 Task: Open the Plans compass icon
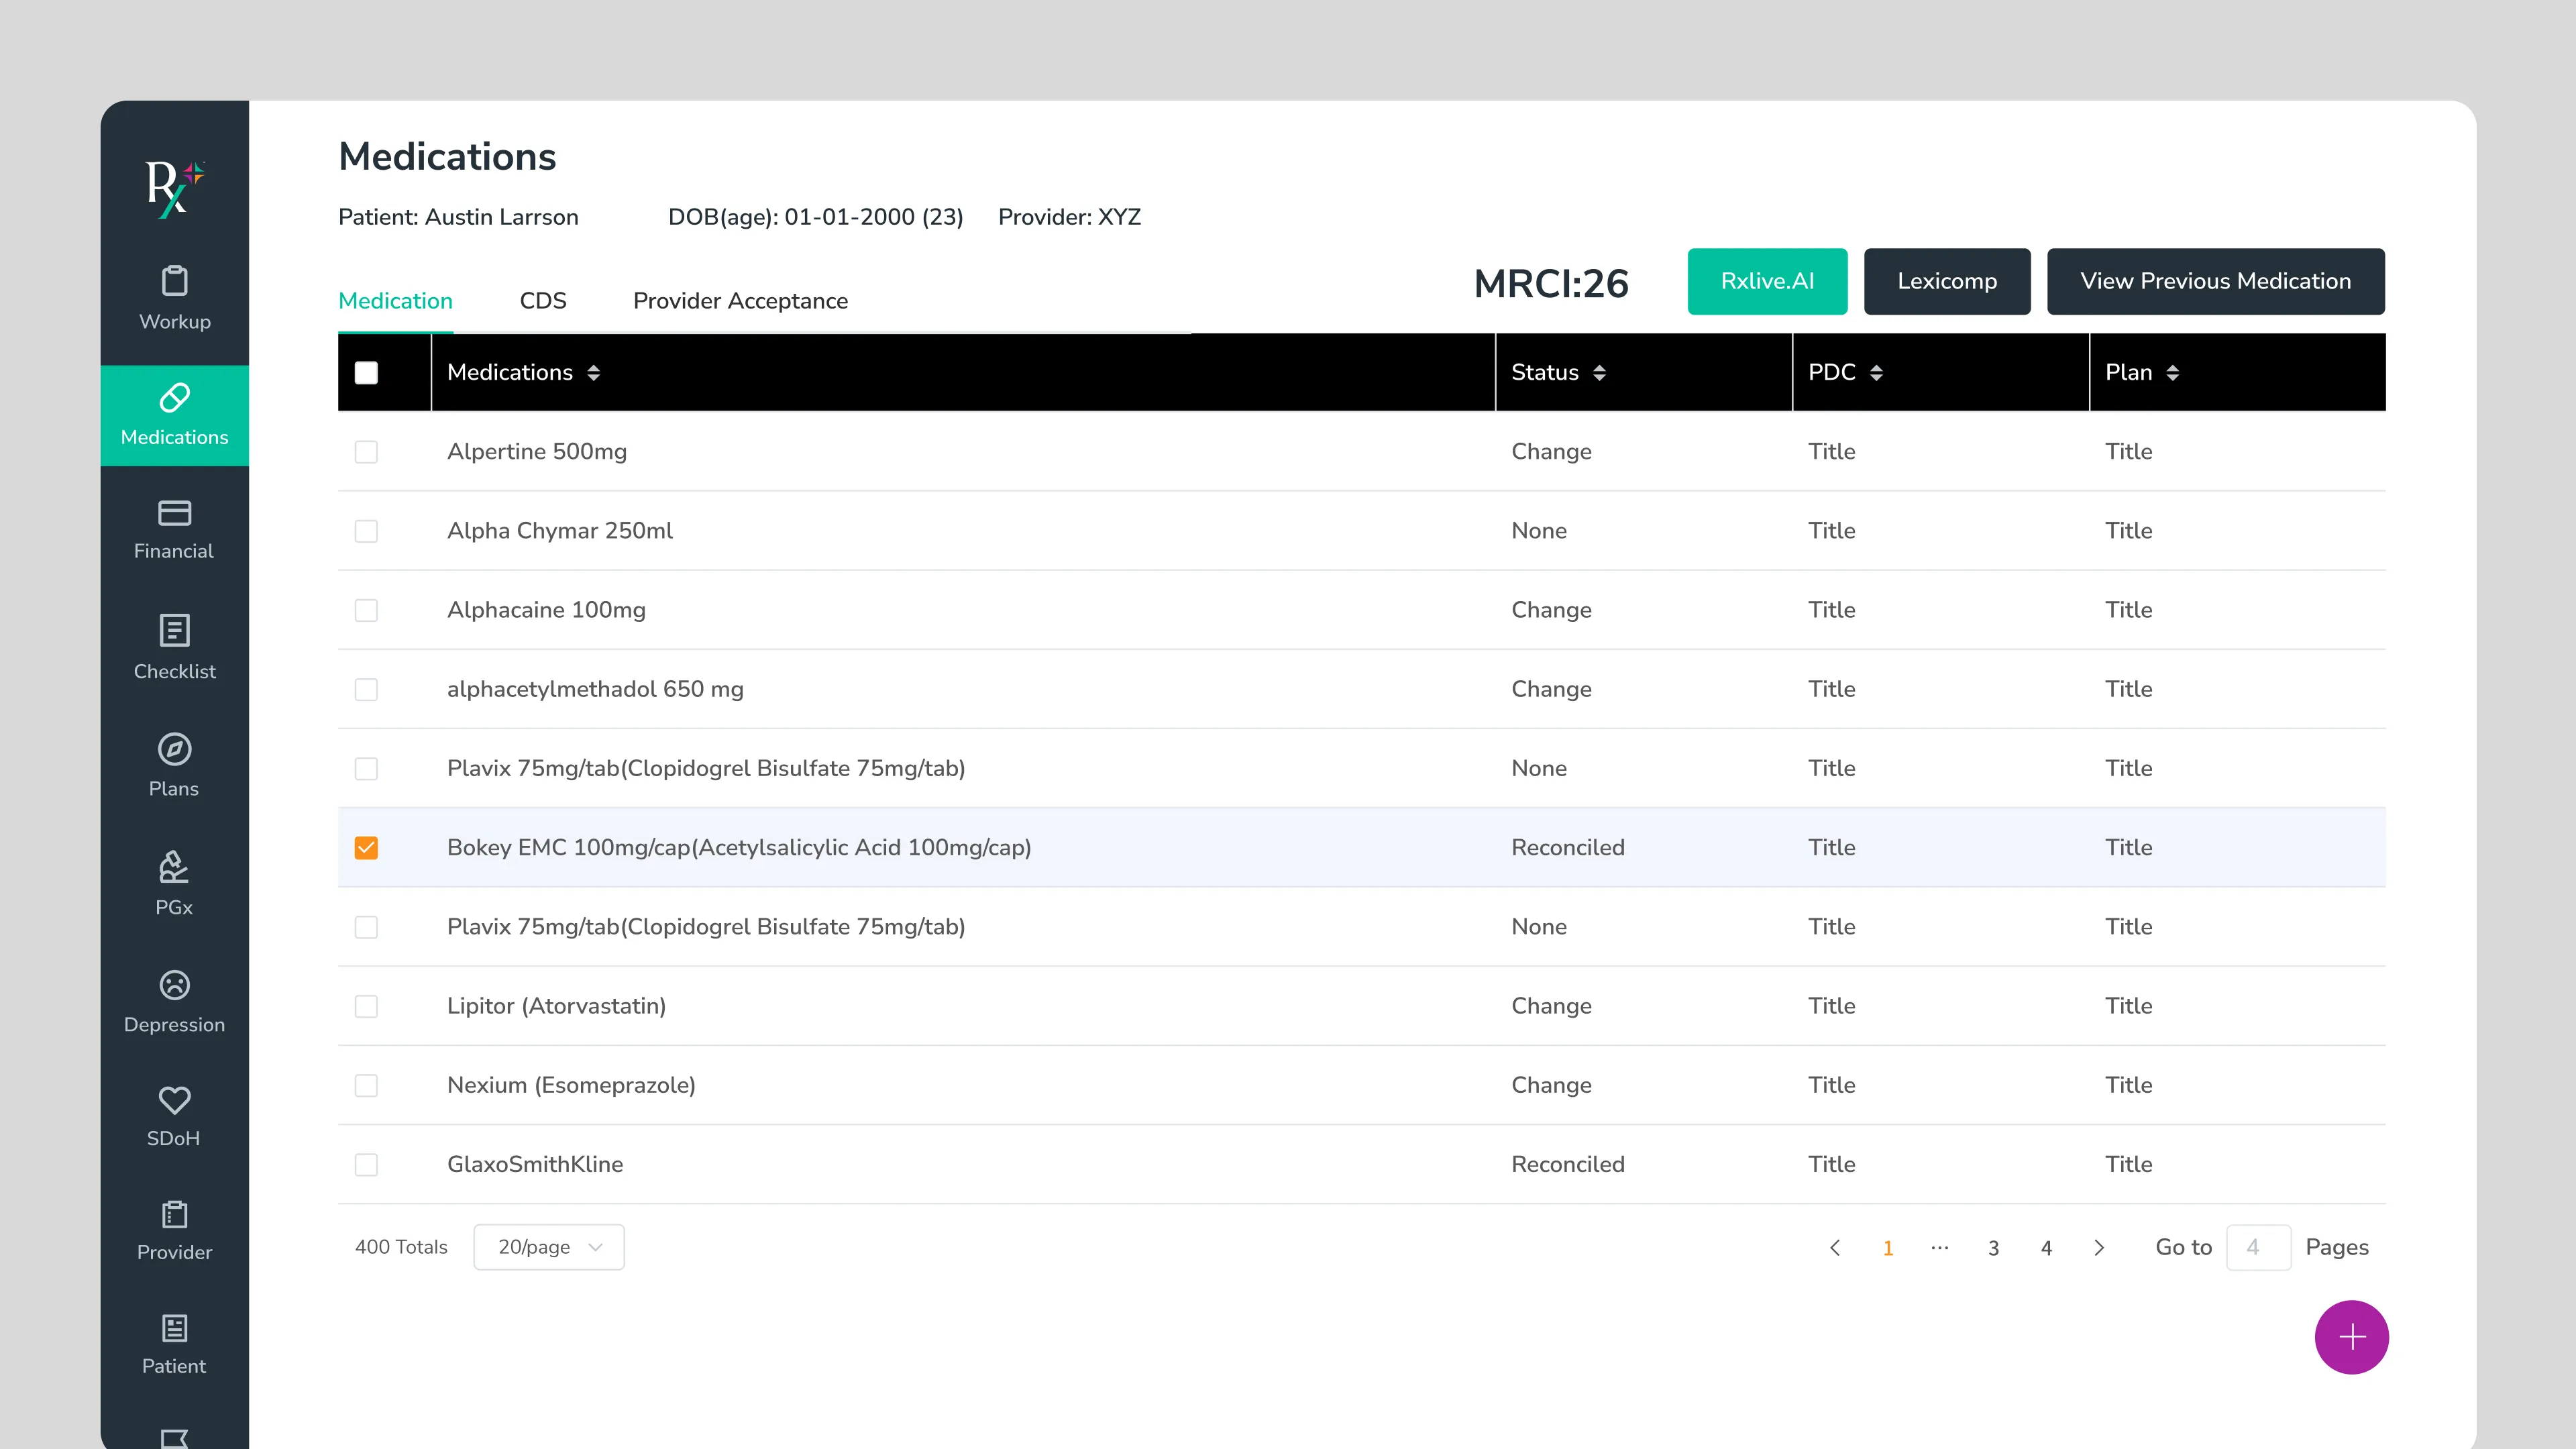(x=174, y=749)
